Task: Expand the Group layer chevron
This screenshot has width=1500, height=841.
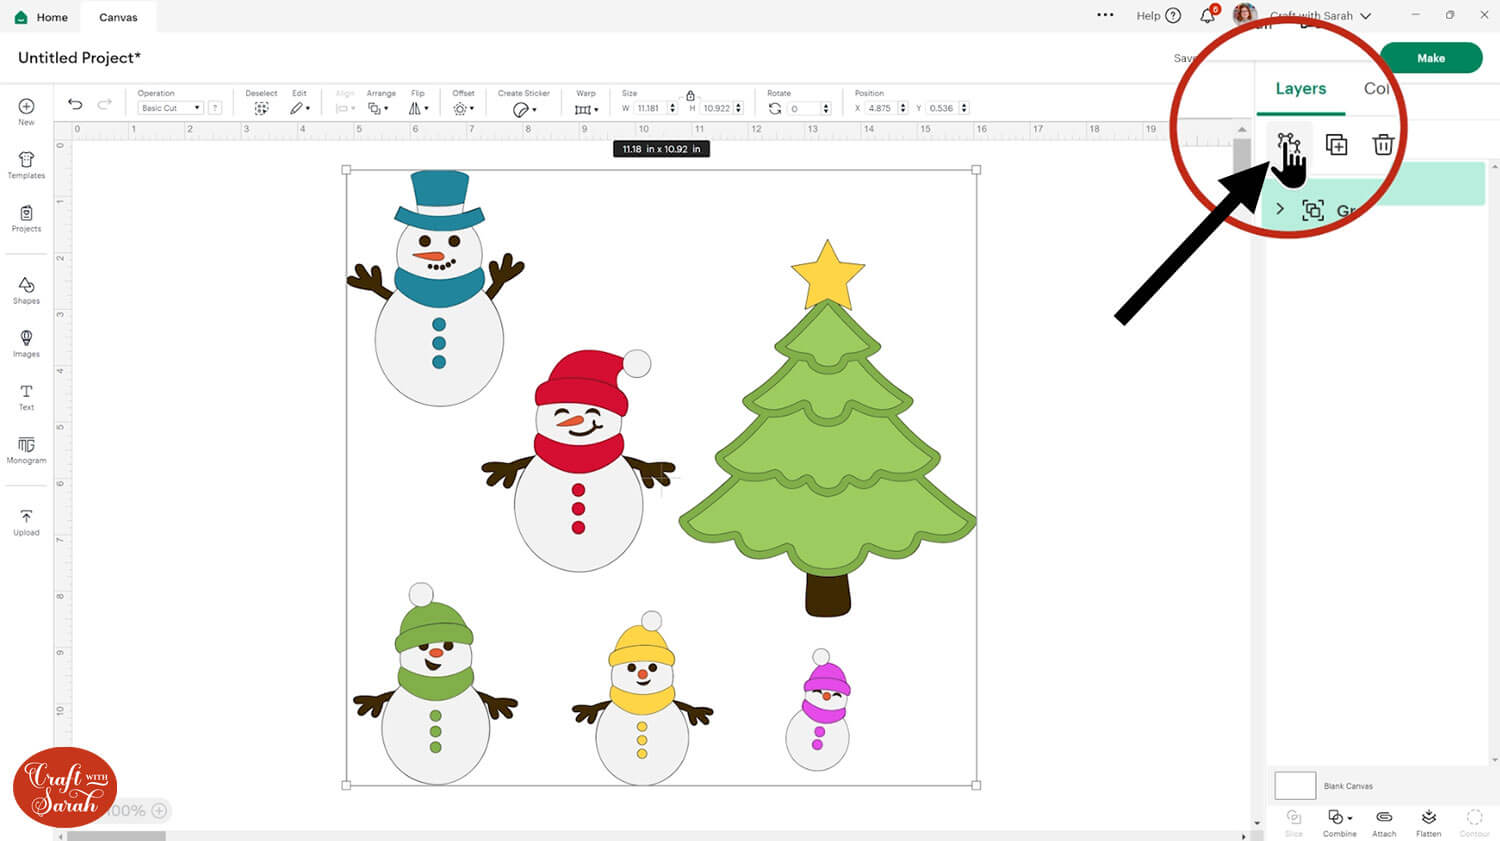Action: [x=1280, y=209]
